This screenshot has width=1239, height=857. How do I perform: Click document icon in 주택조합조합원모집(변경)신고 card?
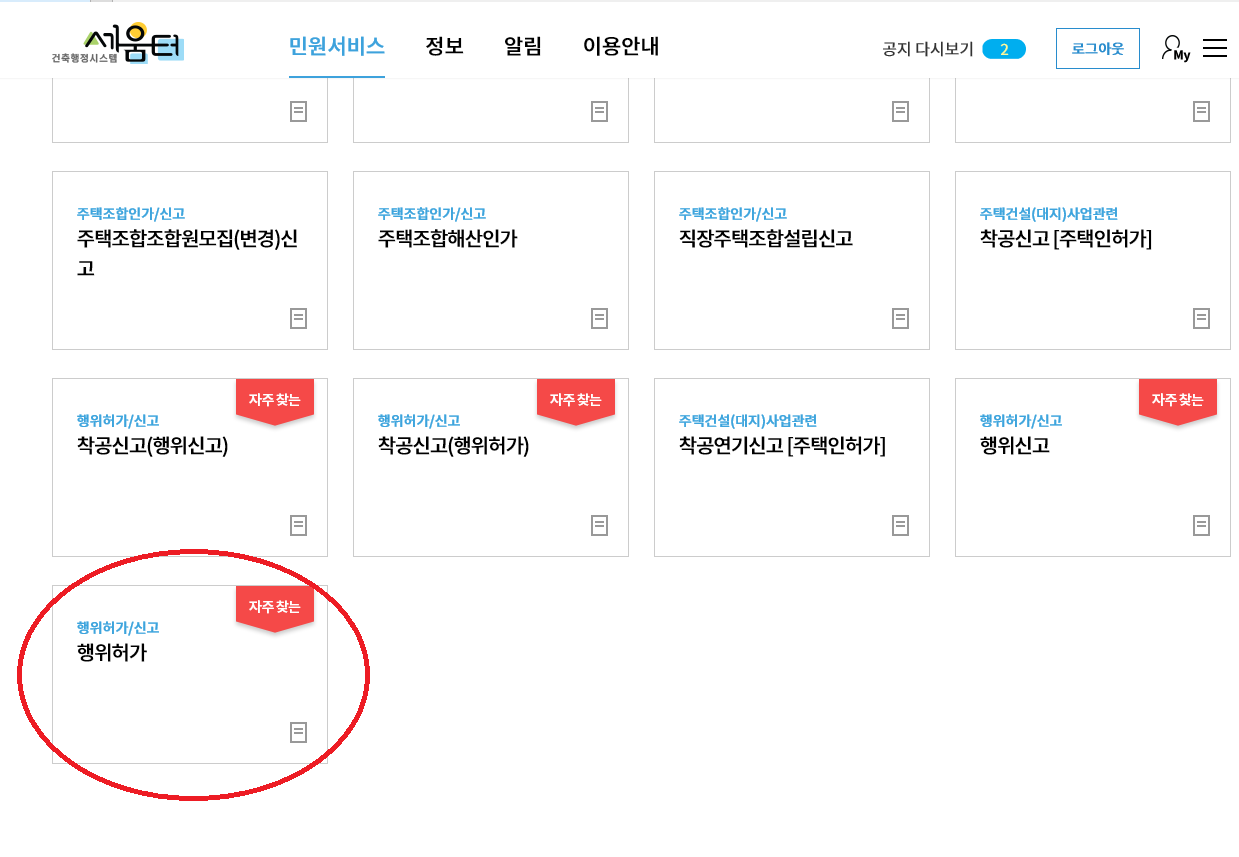point(298,318)
